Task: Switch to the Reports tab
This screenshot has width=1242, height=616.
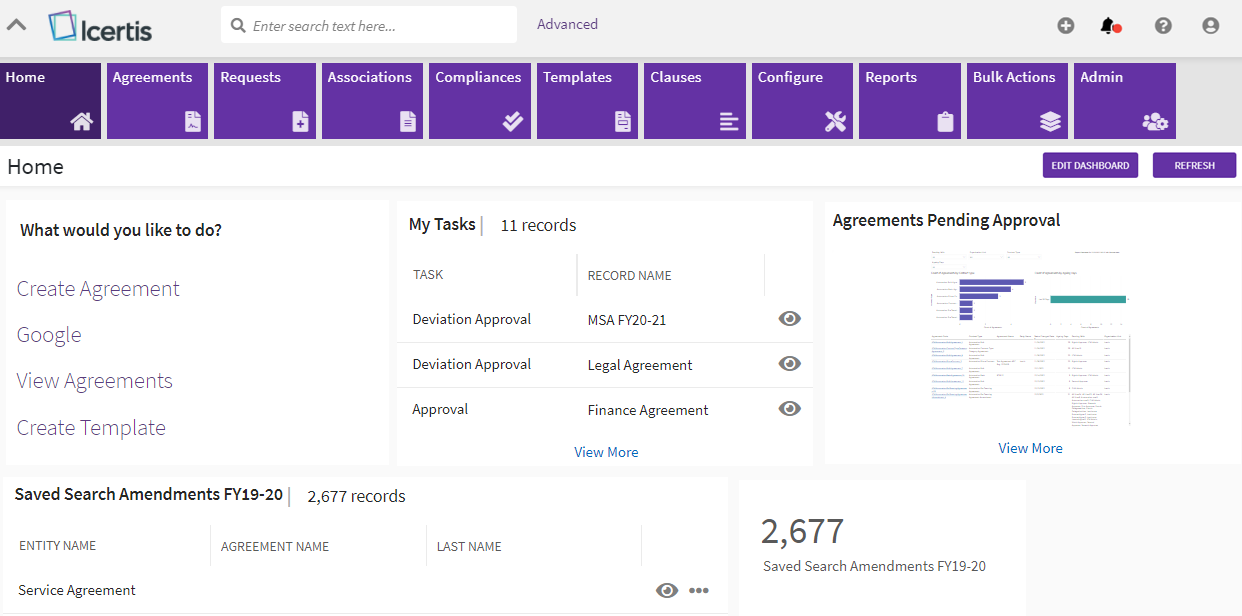Action: (908, 100)
